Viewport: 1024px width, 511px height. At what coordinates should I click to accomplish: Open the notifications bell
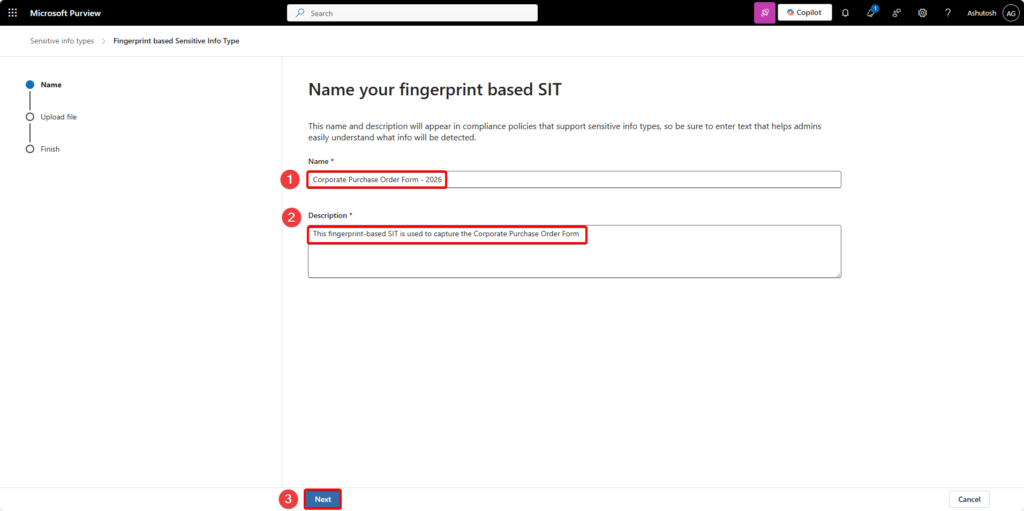point(845,13)
